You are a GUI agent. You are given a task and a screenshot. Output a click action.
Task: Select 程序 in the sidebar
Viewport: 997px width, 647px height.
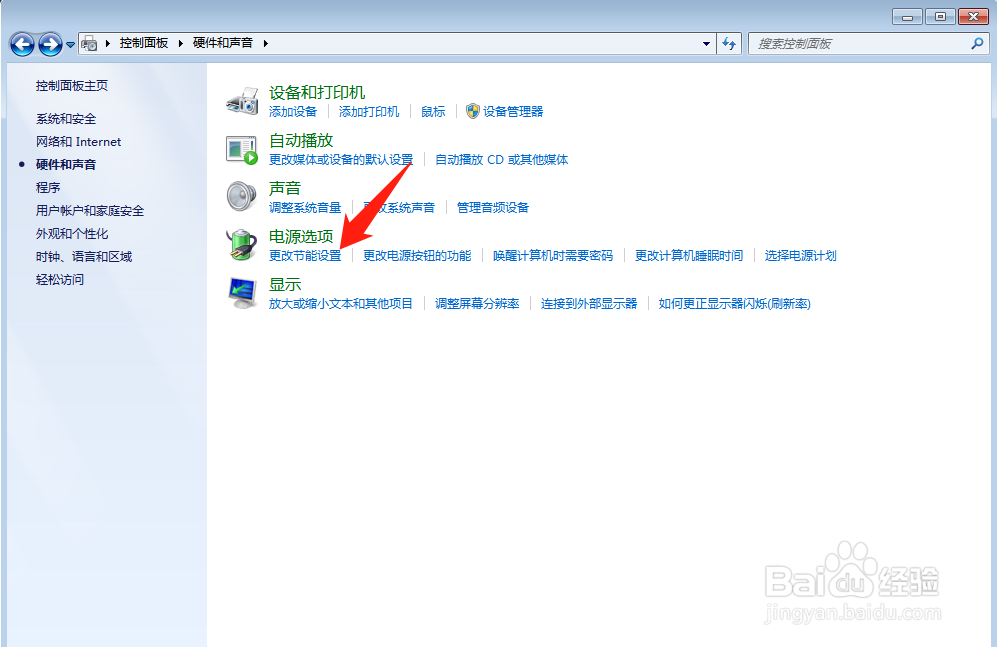(46, 187)
